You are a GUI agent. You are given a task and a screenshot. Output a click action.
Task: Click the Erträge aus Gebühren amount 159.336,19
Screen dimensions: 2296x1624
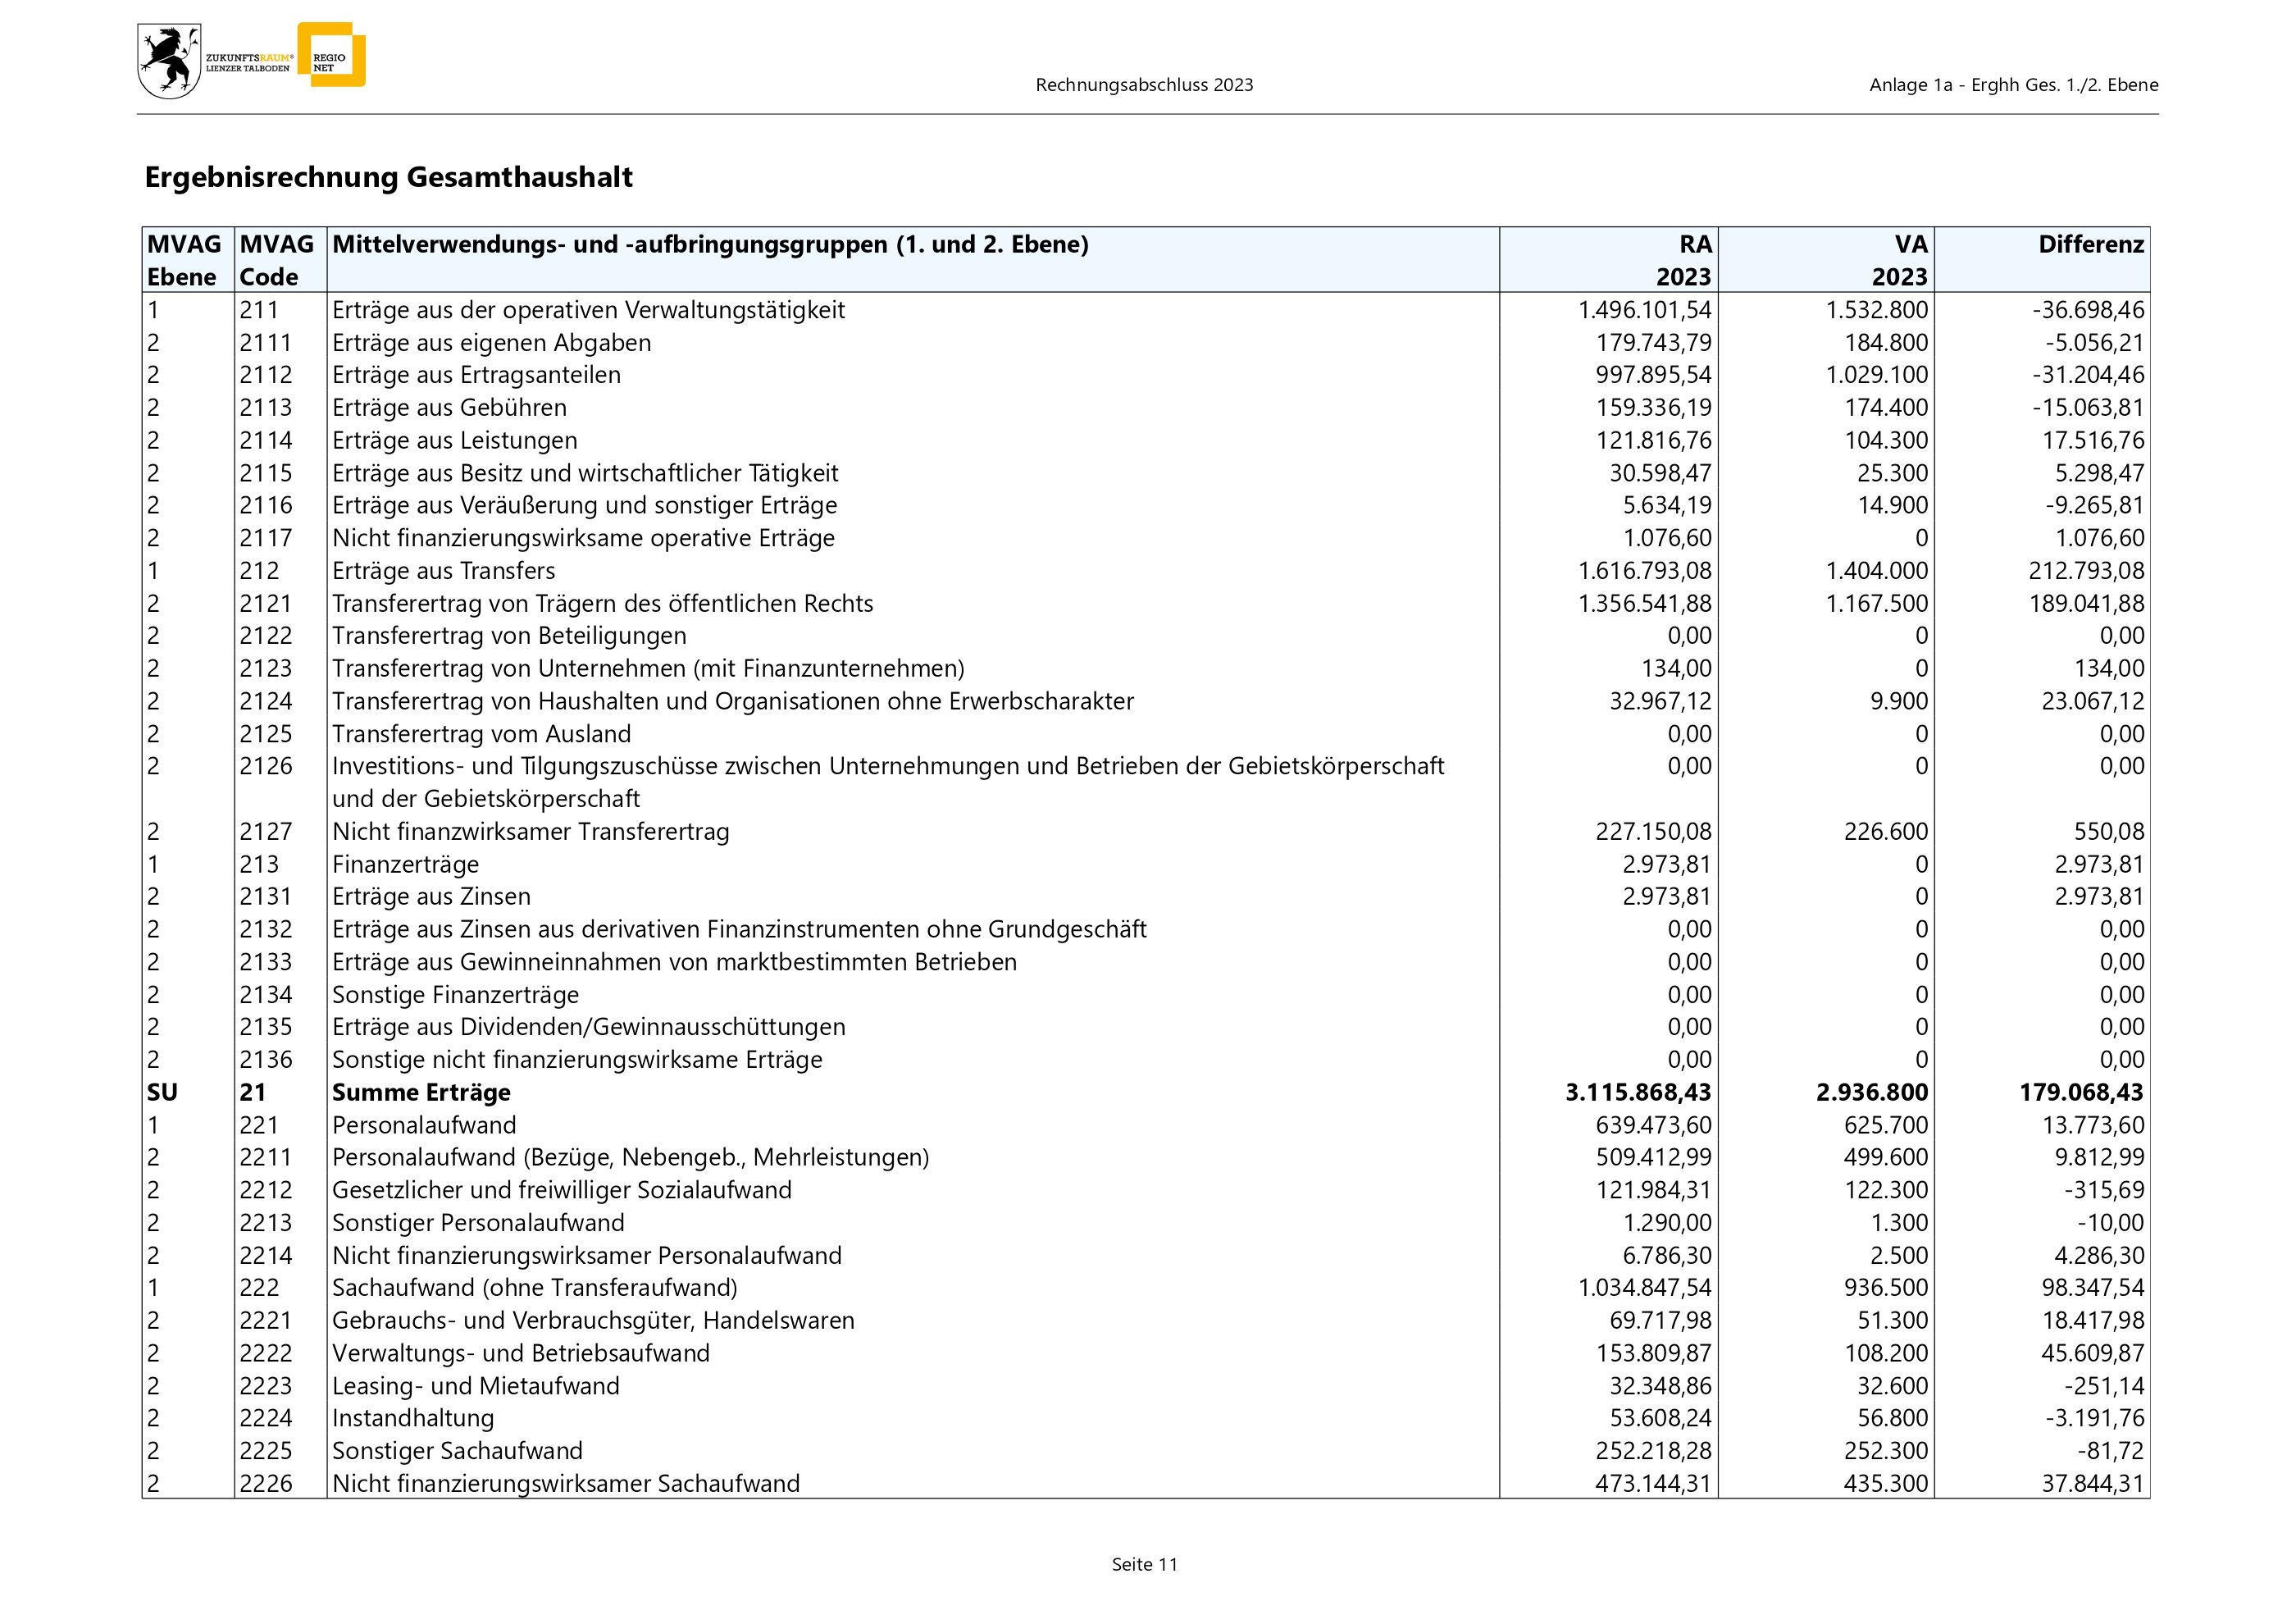tap(1653, 408)
